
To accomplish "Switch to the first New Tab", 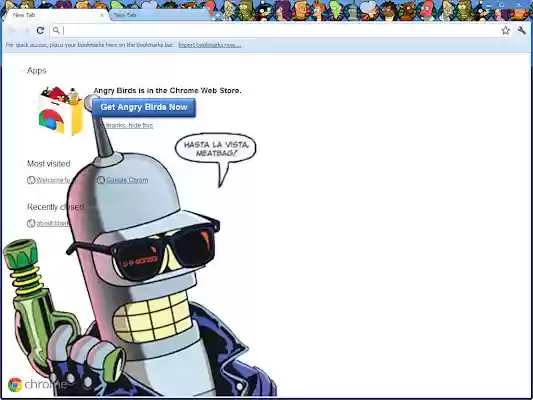I will coord(56,15).
